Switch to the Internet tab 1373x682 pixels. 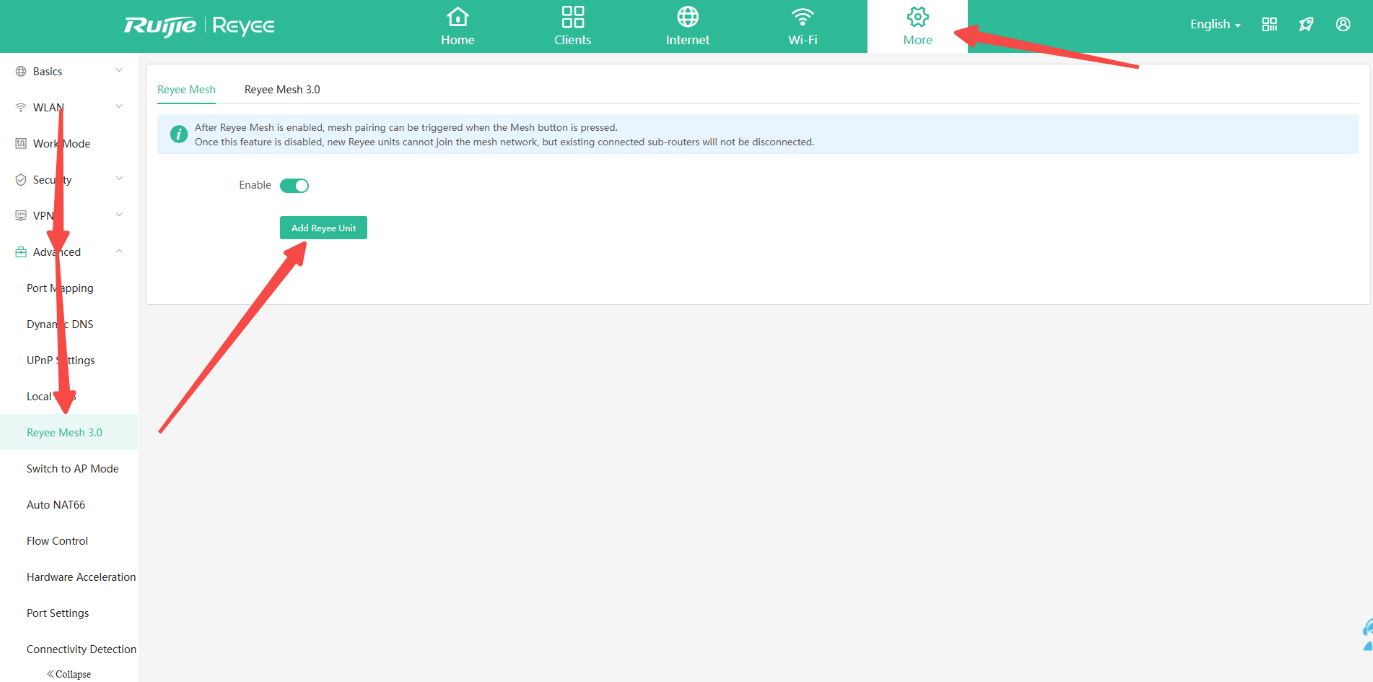[688, 26]
